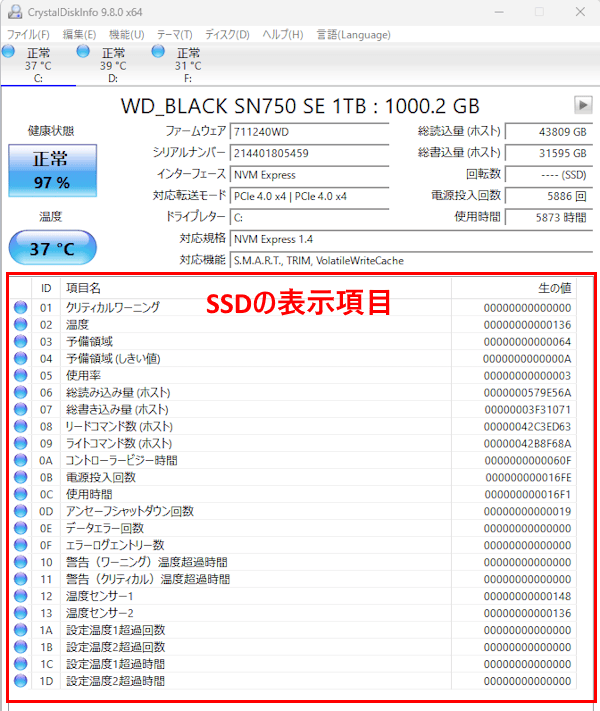Click the drive letter field C:
Viewport: 600px width, 711px height.
pos(309,218)
